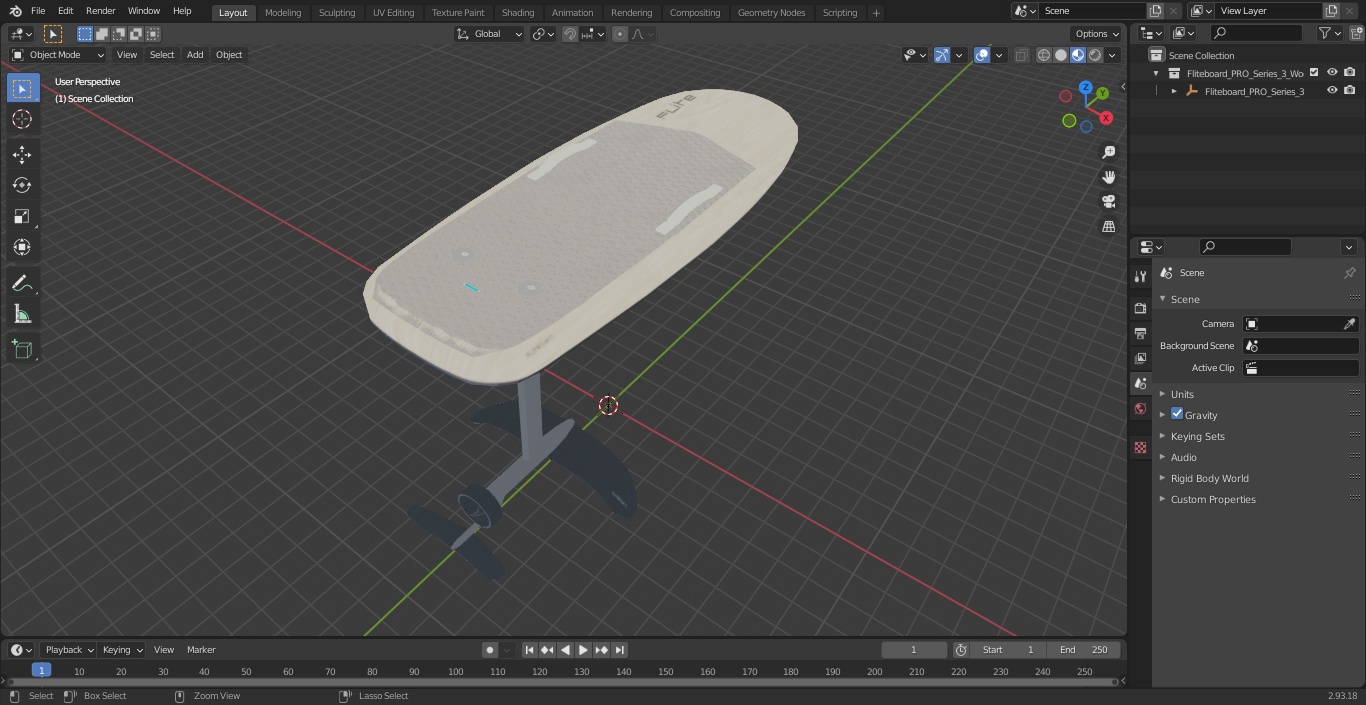Open the timeline Keying popover

coord(122,650)
